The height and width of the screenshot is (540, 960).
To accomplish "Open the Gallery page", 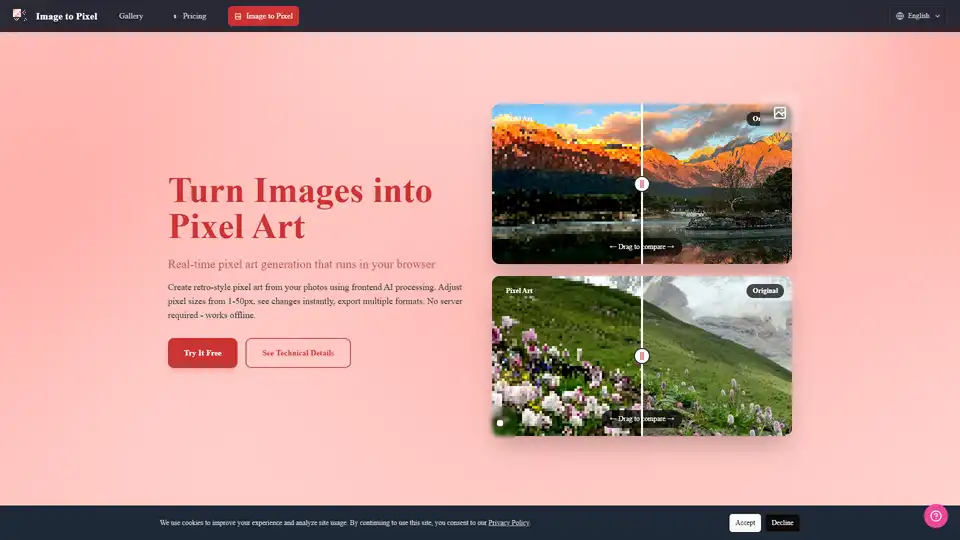I will [131, 16].
